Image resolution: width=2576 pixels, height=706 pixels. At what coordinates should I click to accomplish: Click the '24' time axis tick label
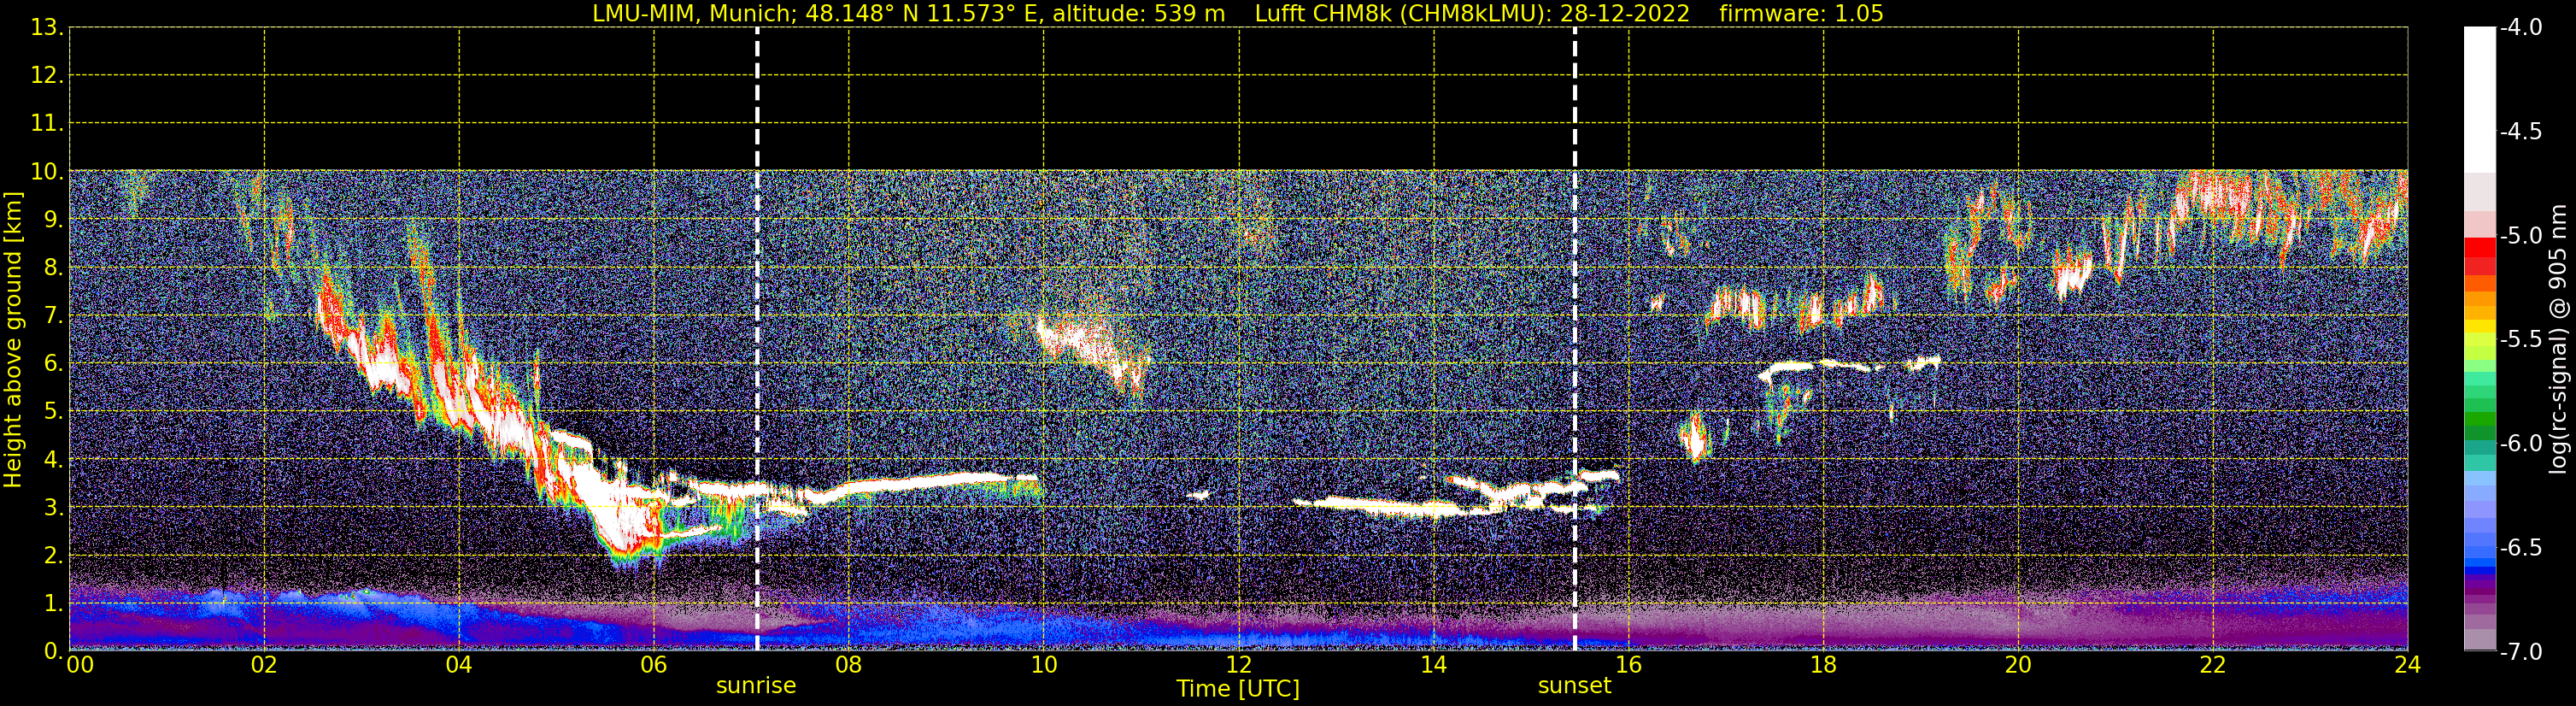pos(2408,665)
